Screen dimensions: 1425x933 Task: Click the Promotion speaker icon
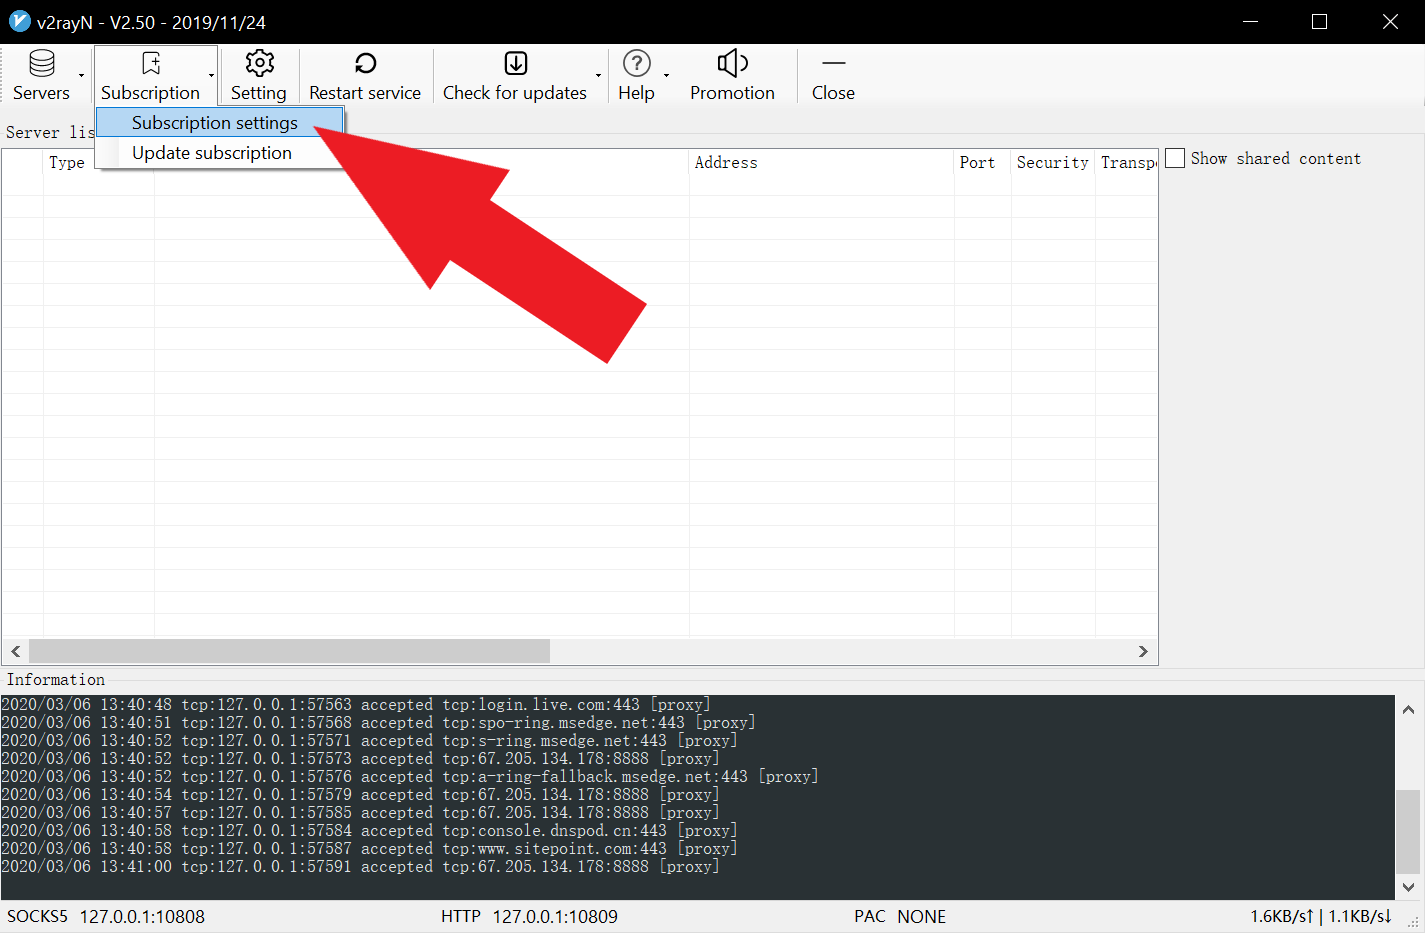tap(732, 64)
